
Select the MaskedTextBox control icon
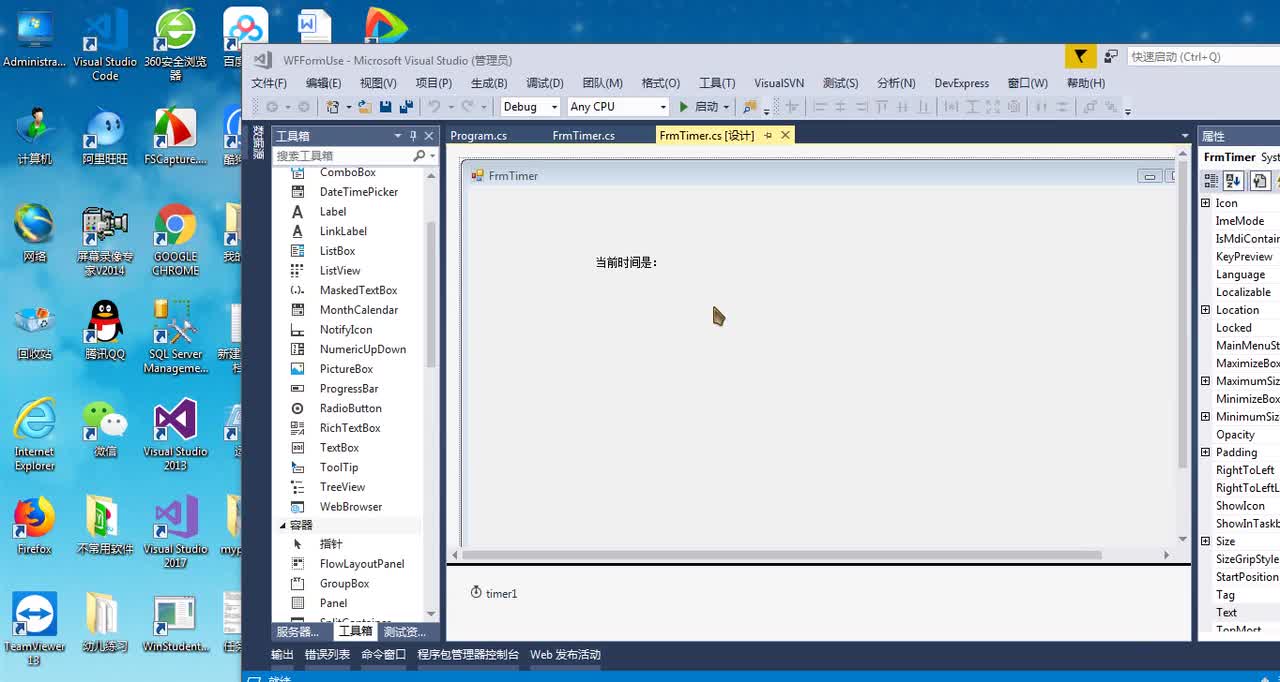297,290
